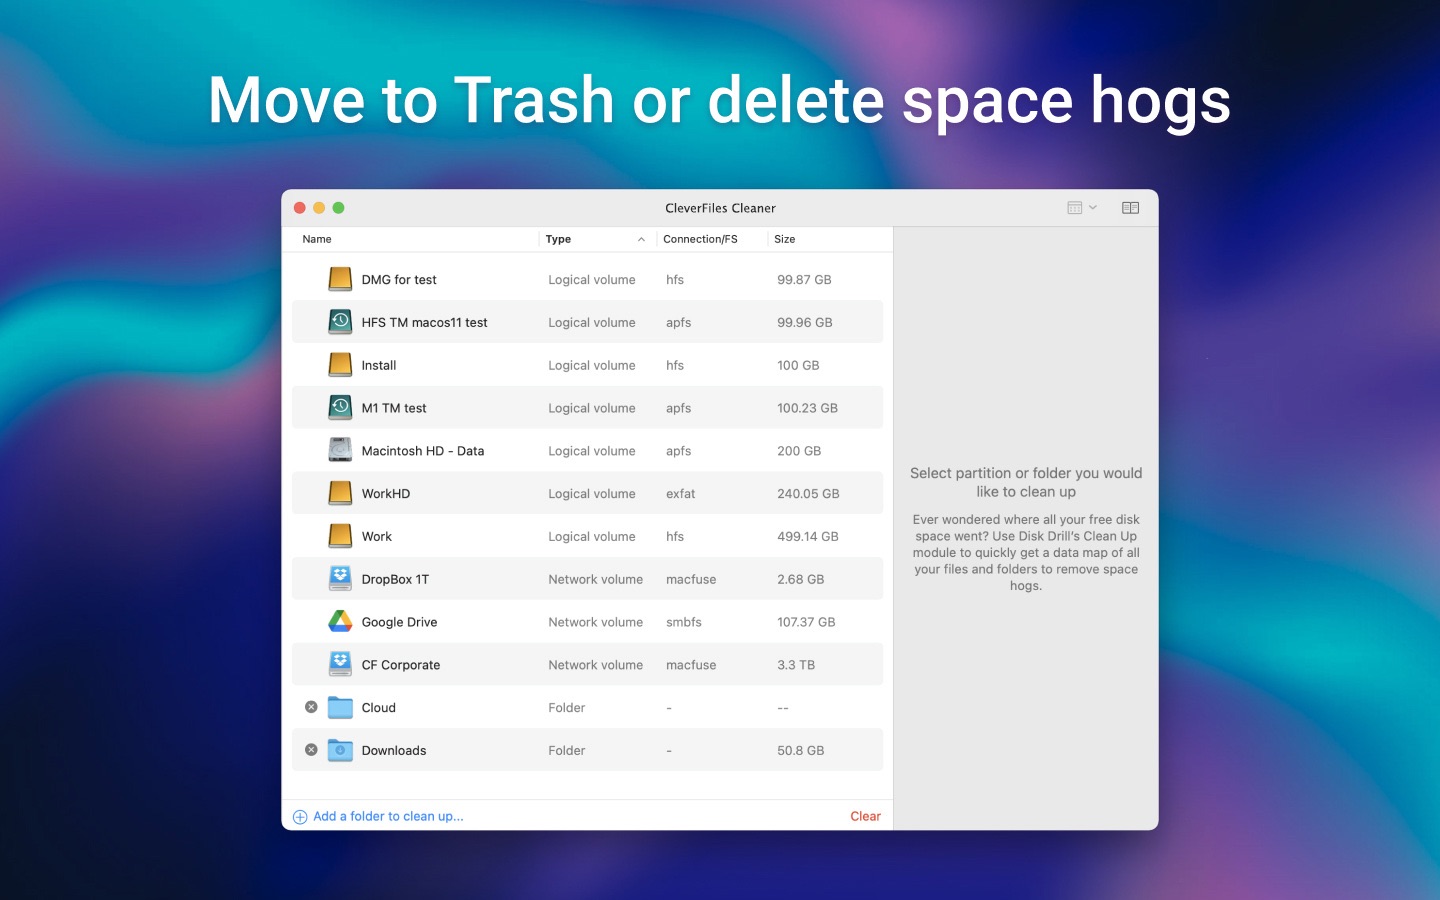The height and width of the screenshot is (900, 1440).
Task: Open the view options dropdown in toolbar
Action: pyautogui.click(x=1082, y=208)
